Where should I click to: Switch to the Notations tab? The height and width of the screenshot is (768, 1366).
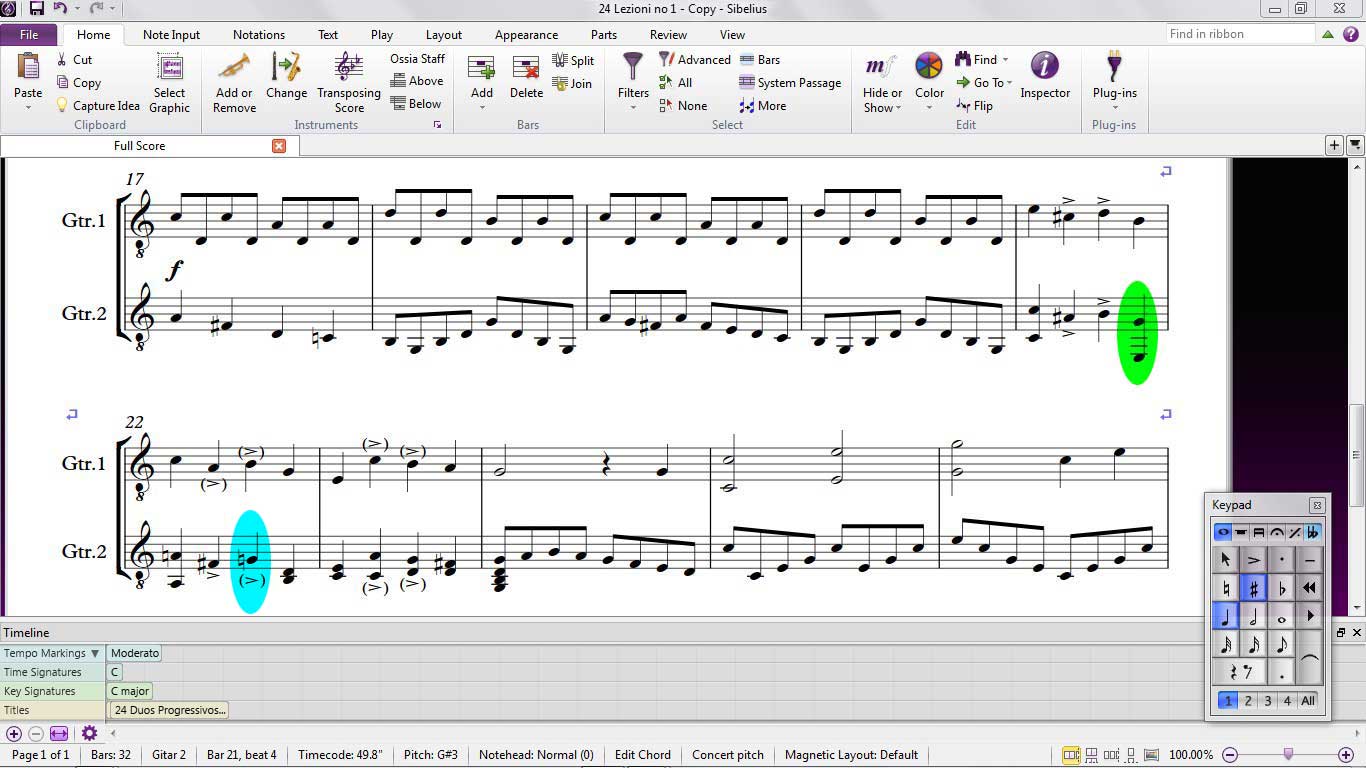(259, 34)
